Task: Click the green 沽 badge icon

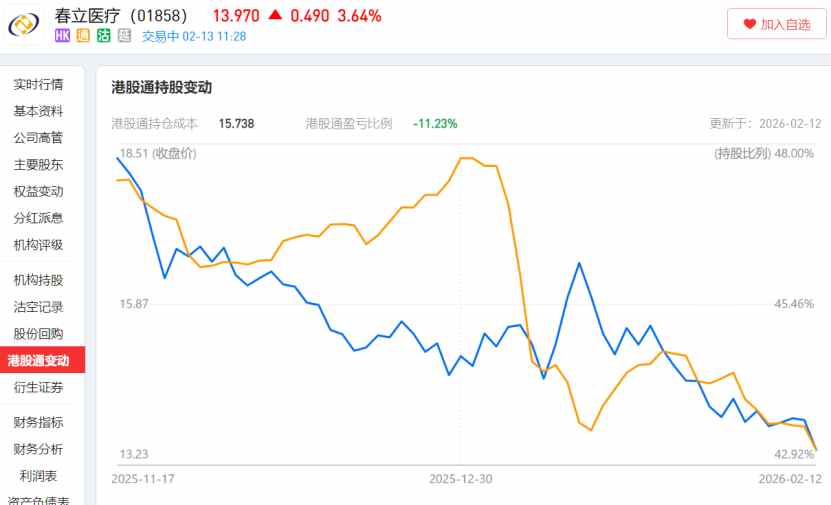Action: [103, 36]
